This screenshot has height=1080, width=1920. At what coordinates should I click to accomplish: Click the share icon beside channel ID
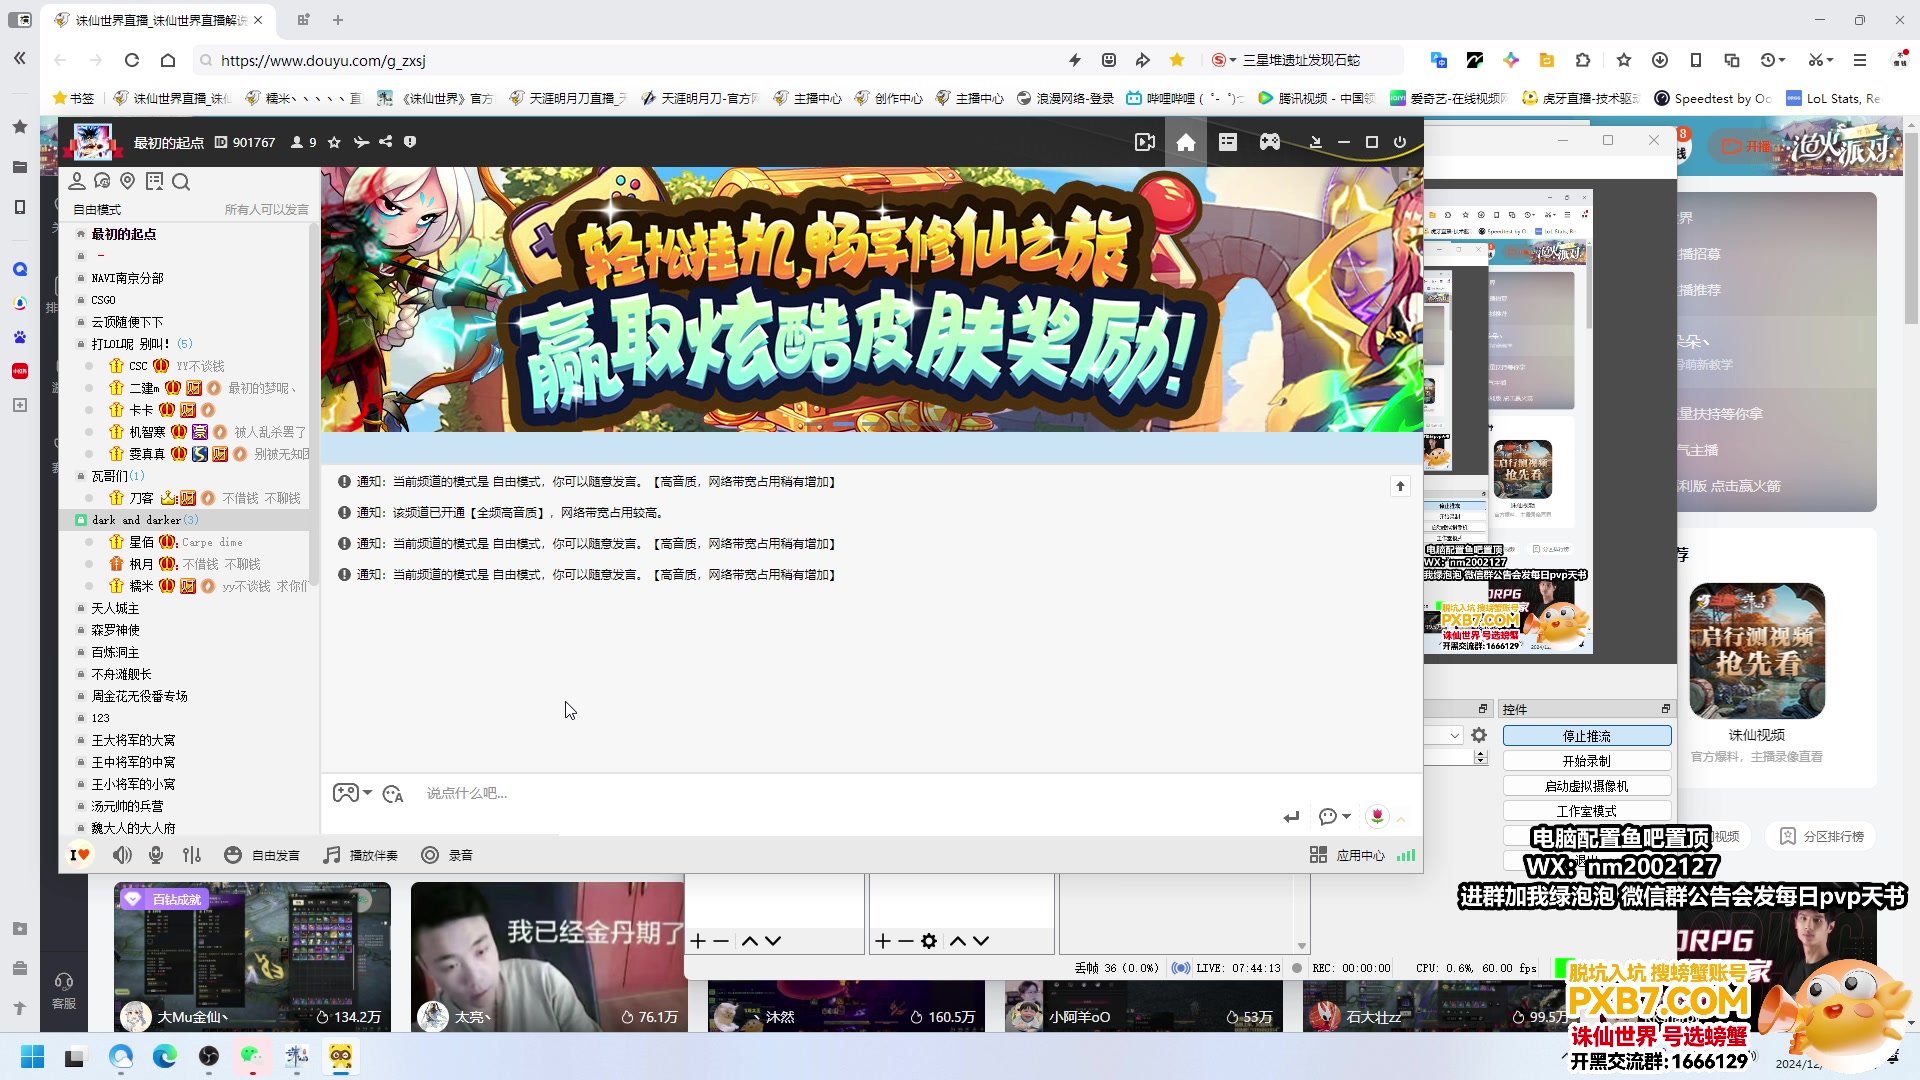pos(385,142)
